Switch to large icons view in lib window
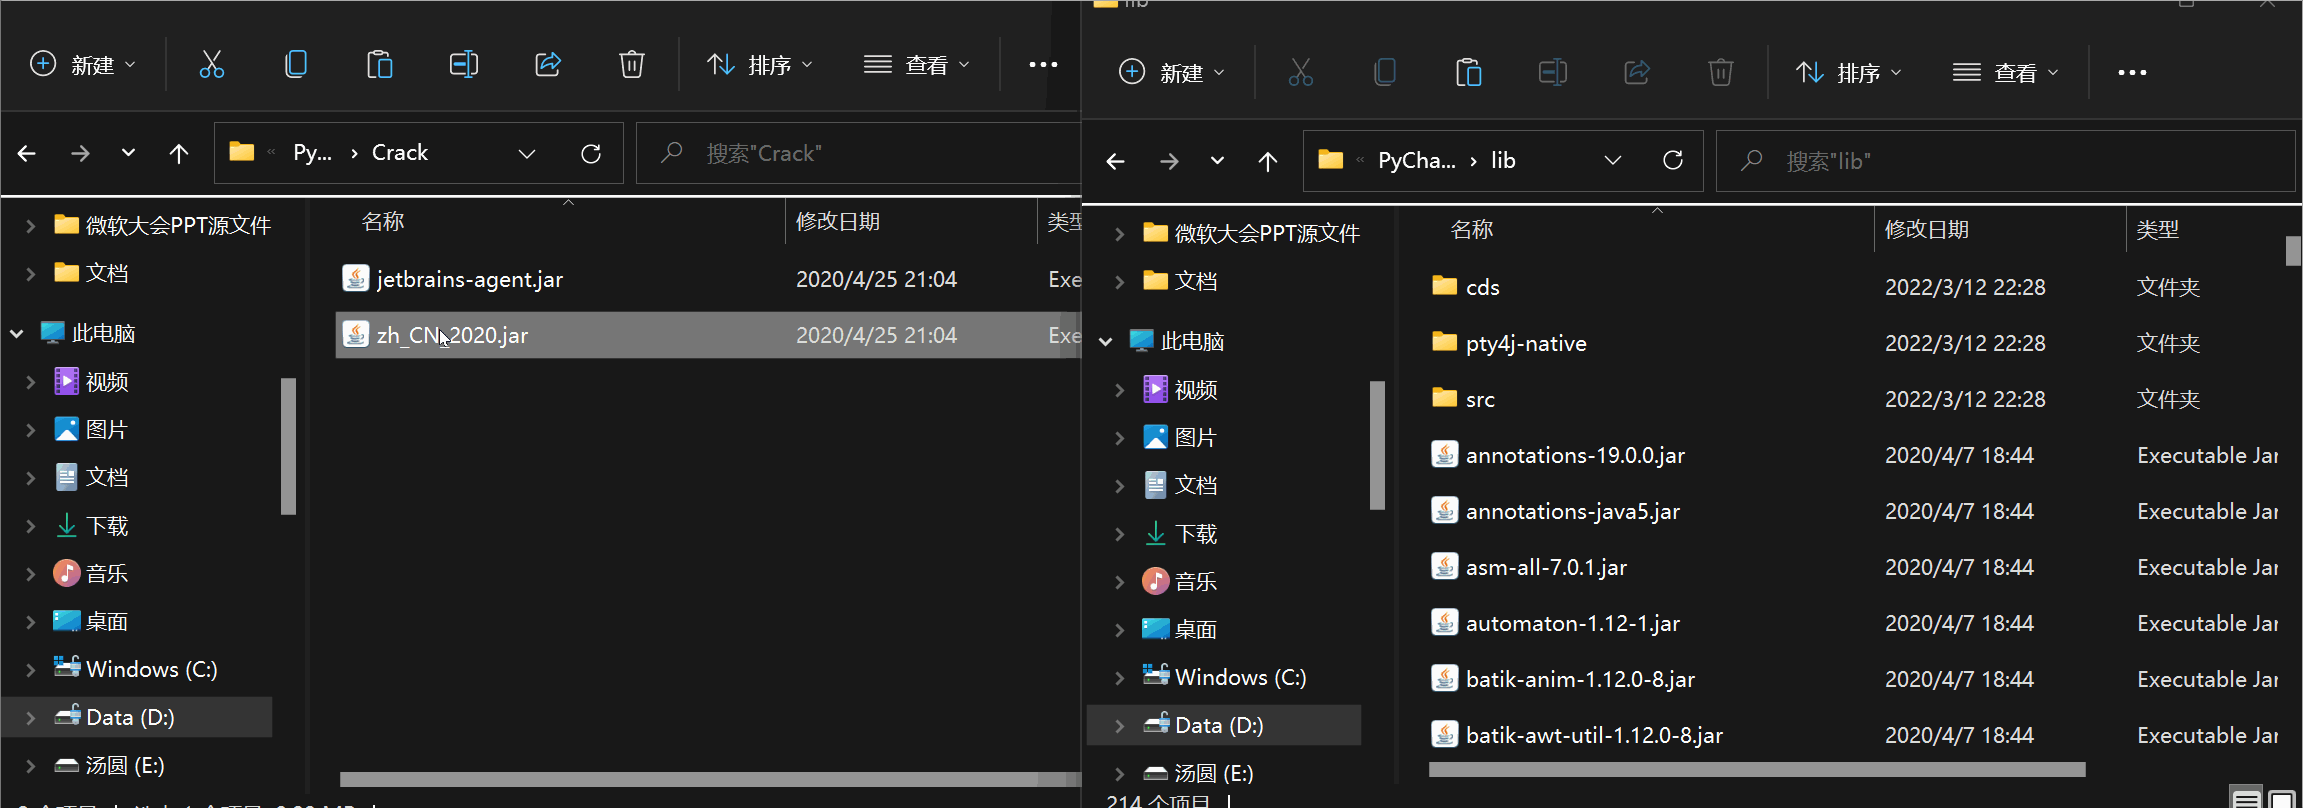The height and width of the screenshot is (808, 2303). (x=2282, y=798)
